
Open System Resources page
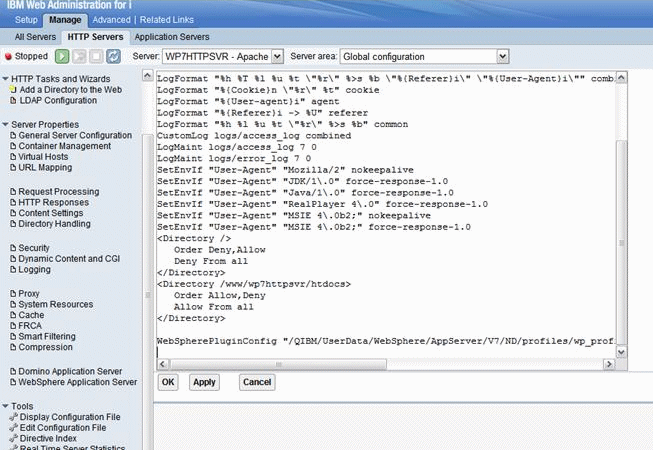(55, 304)
